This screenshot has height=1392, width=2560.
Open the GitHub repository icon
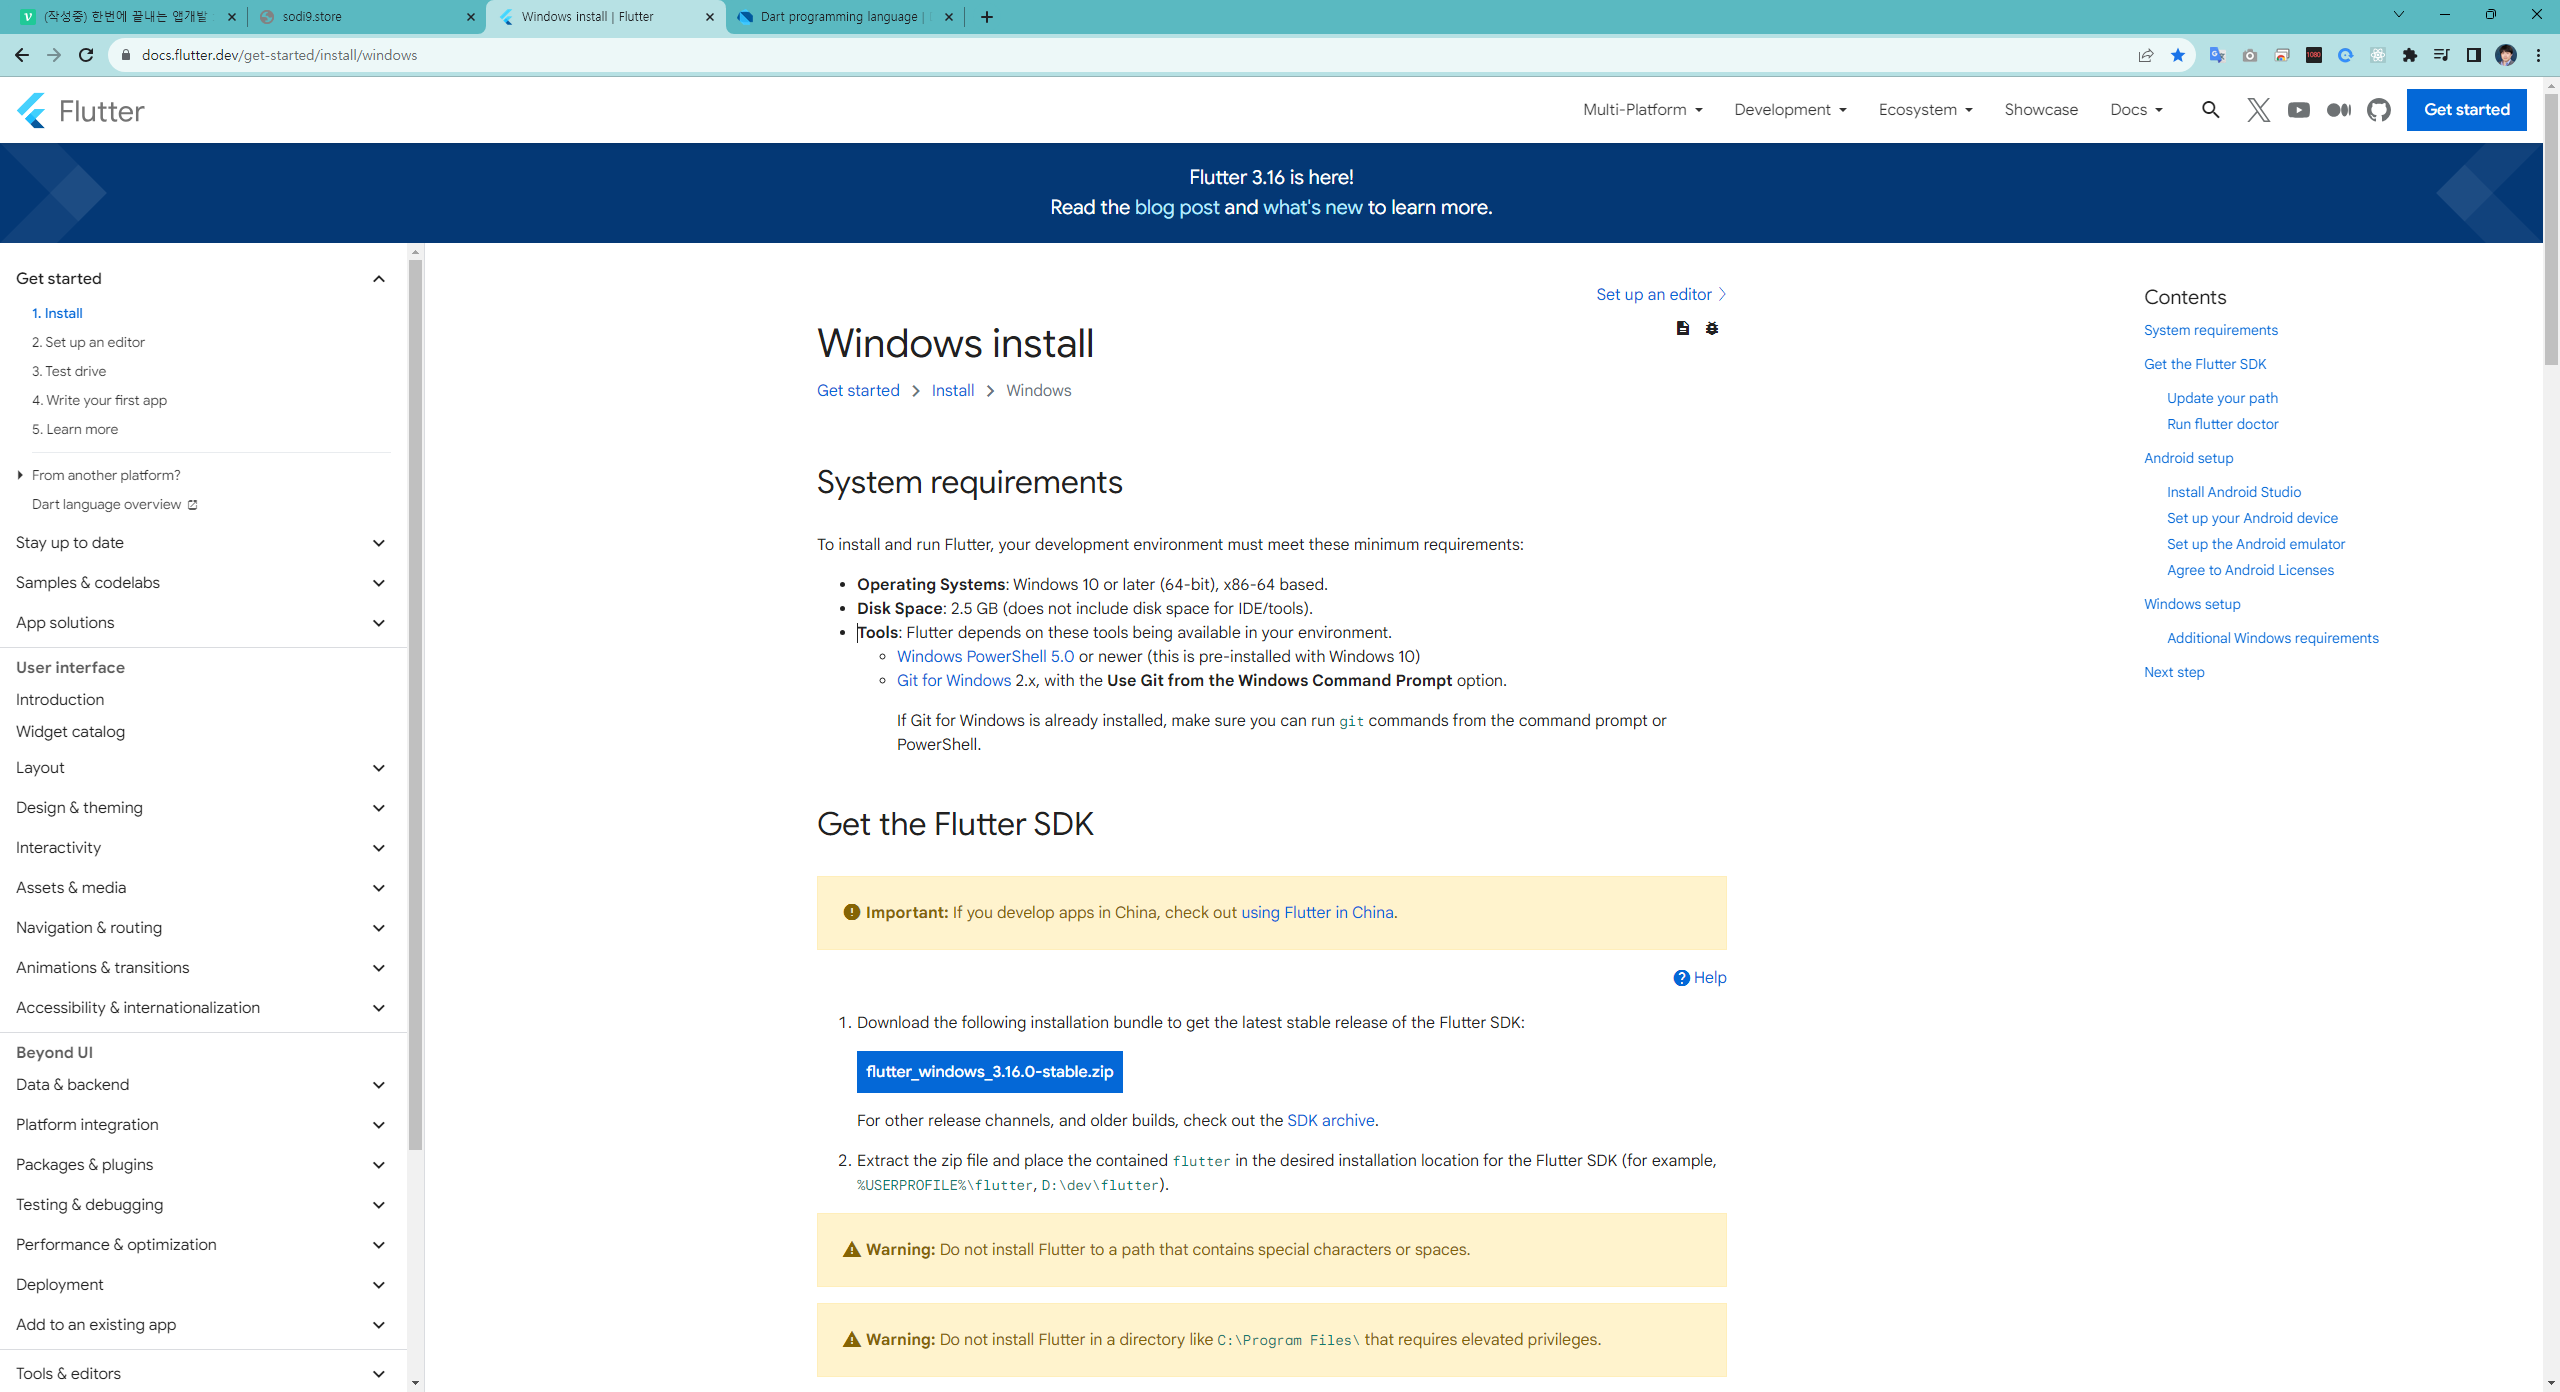pos(2378,110)
